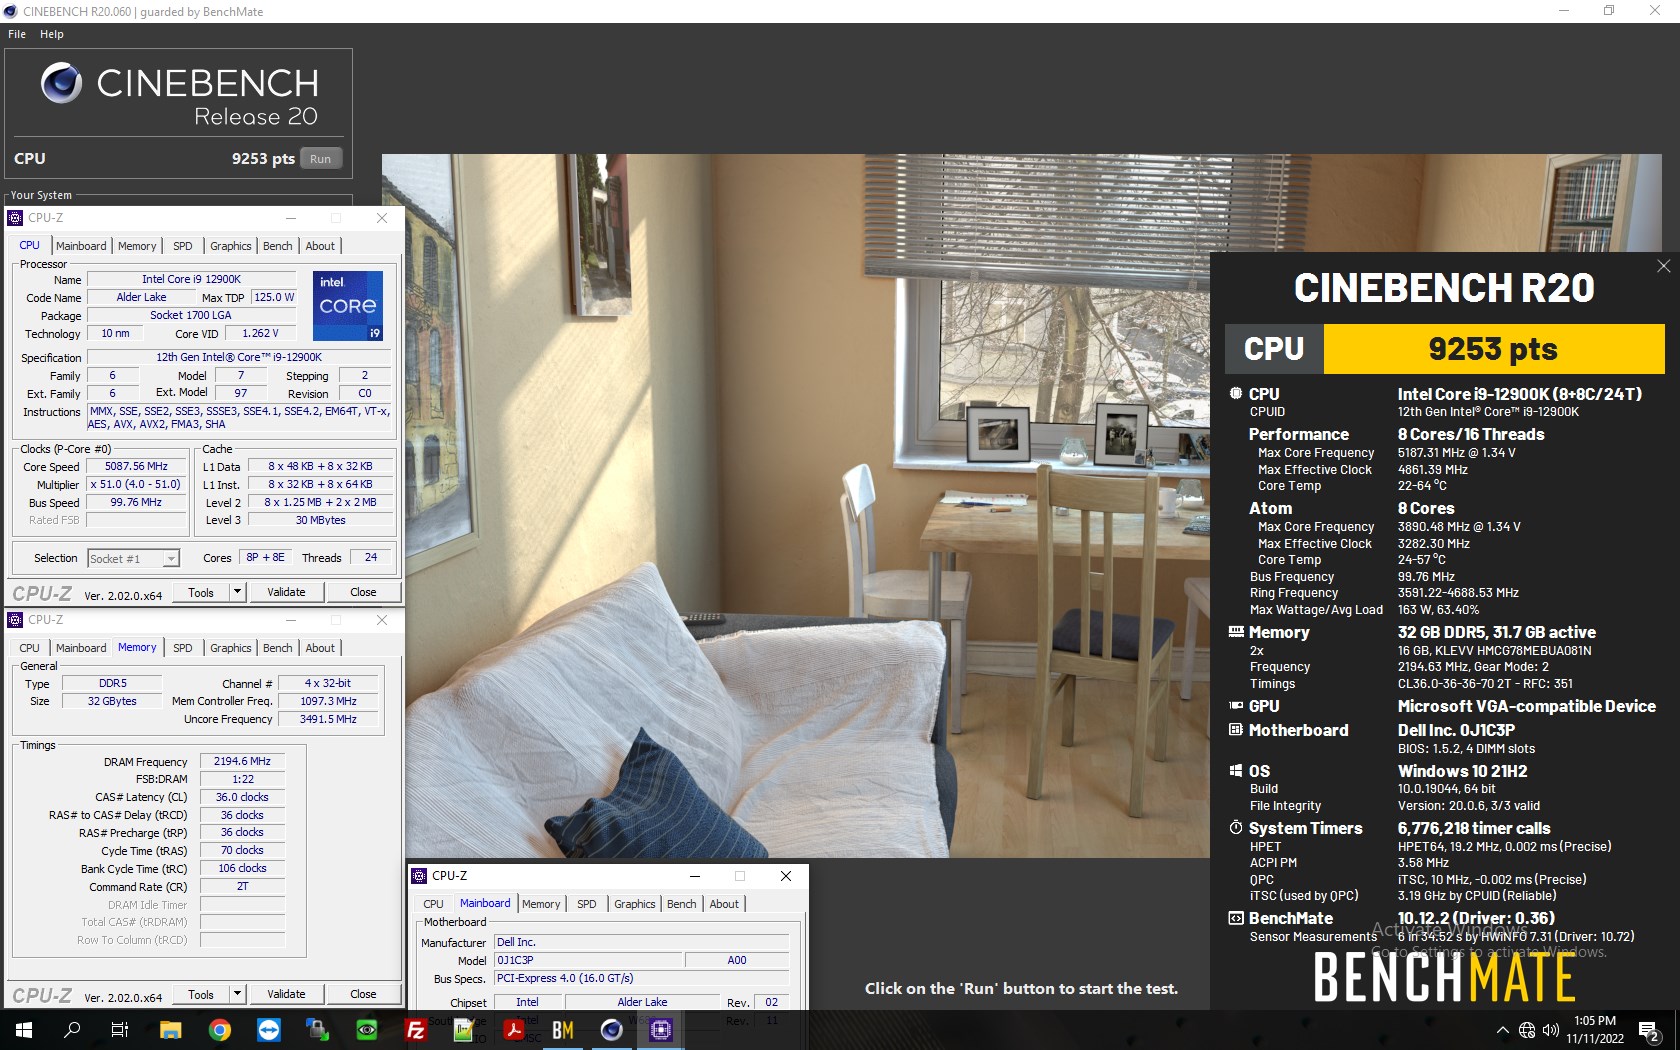Click the Cinebench sphere logo
This screenshot has height=1050, width=1680.
(x=61, y=83)
